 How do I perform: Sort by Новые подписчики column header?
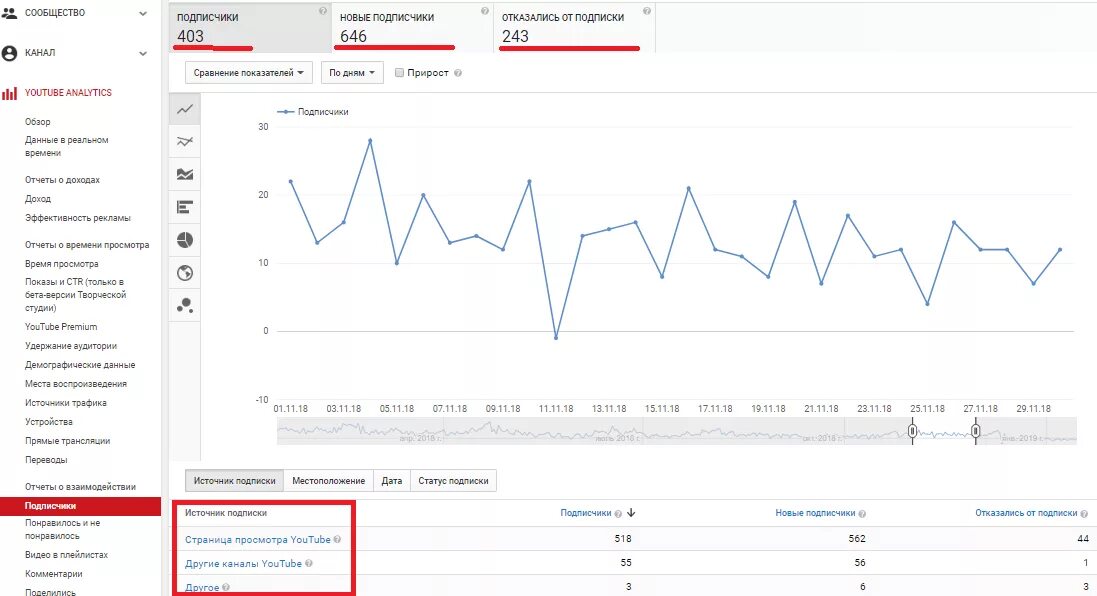[x=815, y=513]
